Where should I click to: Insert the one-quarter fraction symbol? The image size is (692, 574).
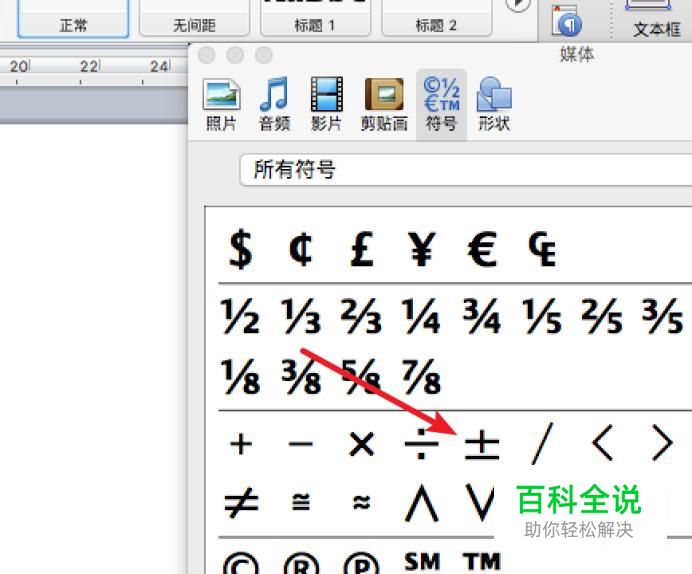click(x=421, y=316)
